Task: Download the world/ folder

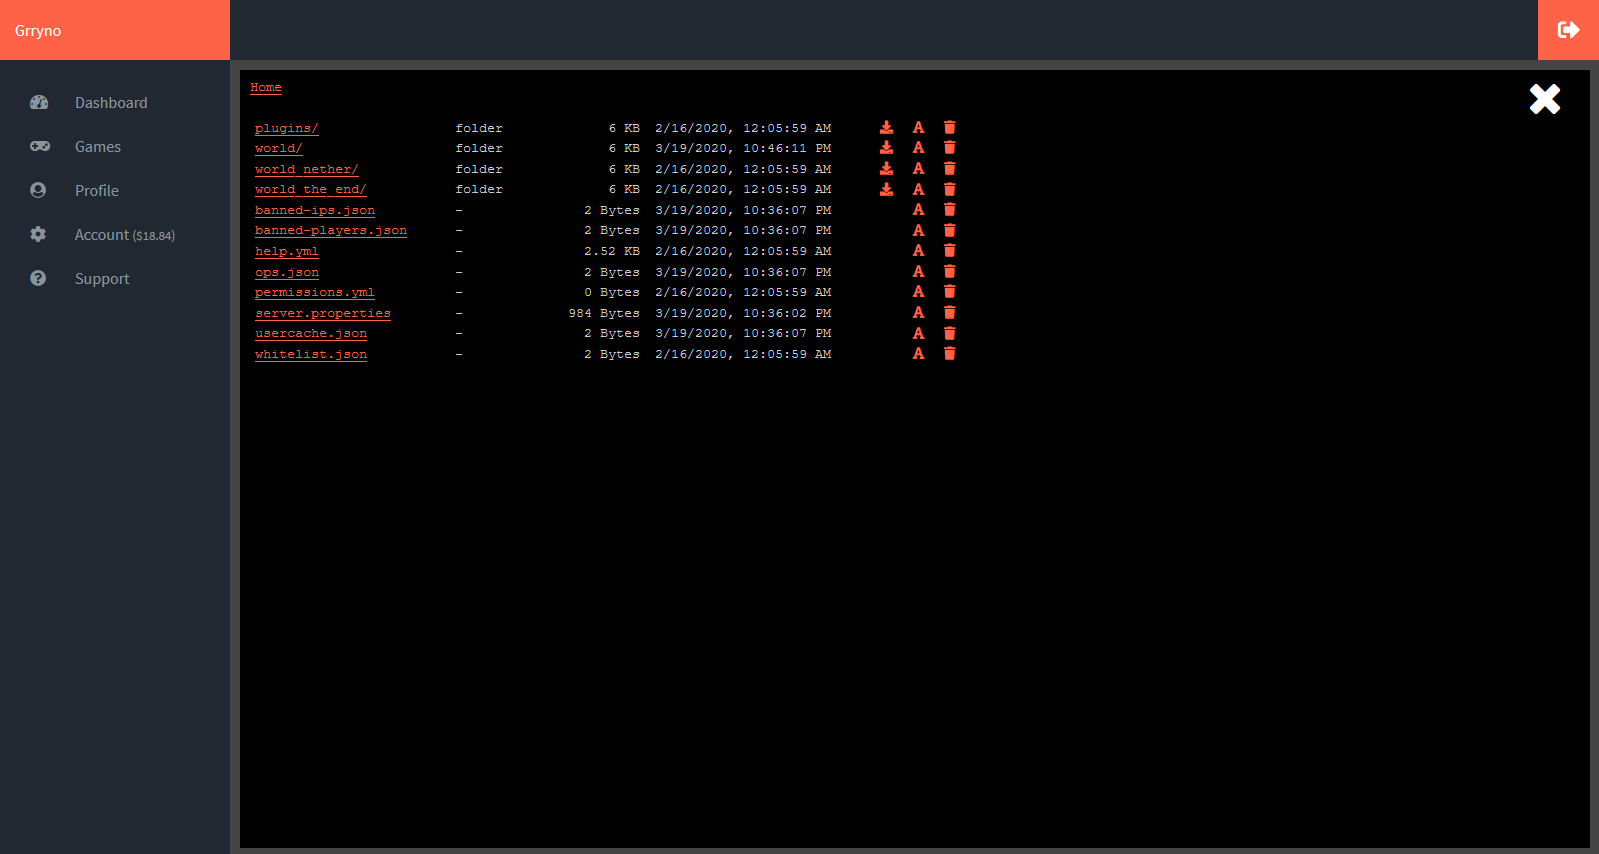Action: [886, 148]
